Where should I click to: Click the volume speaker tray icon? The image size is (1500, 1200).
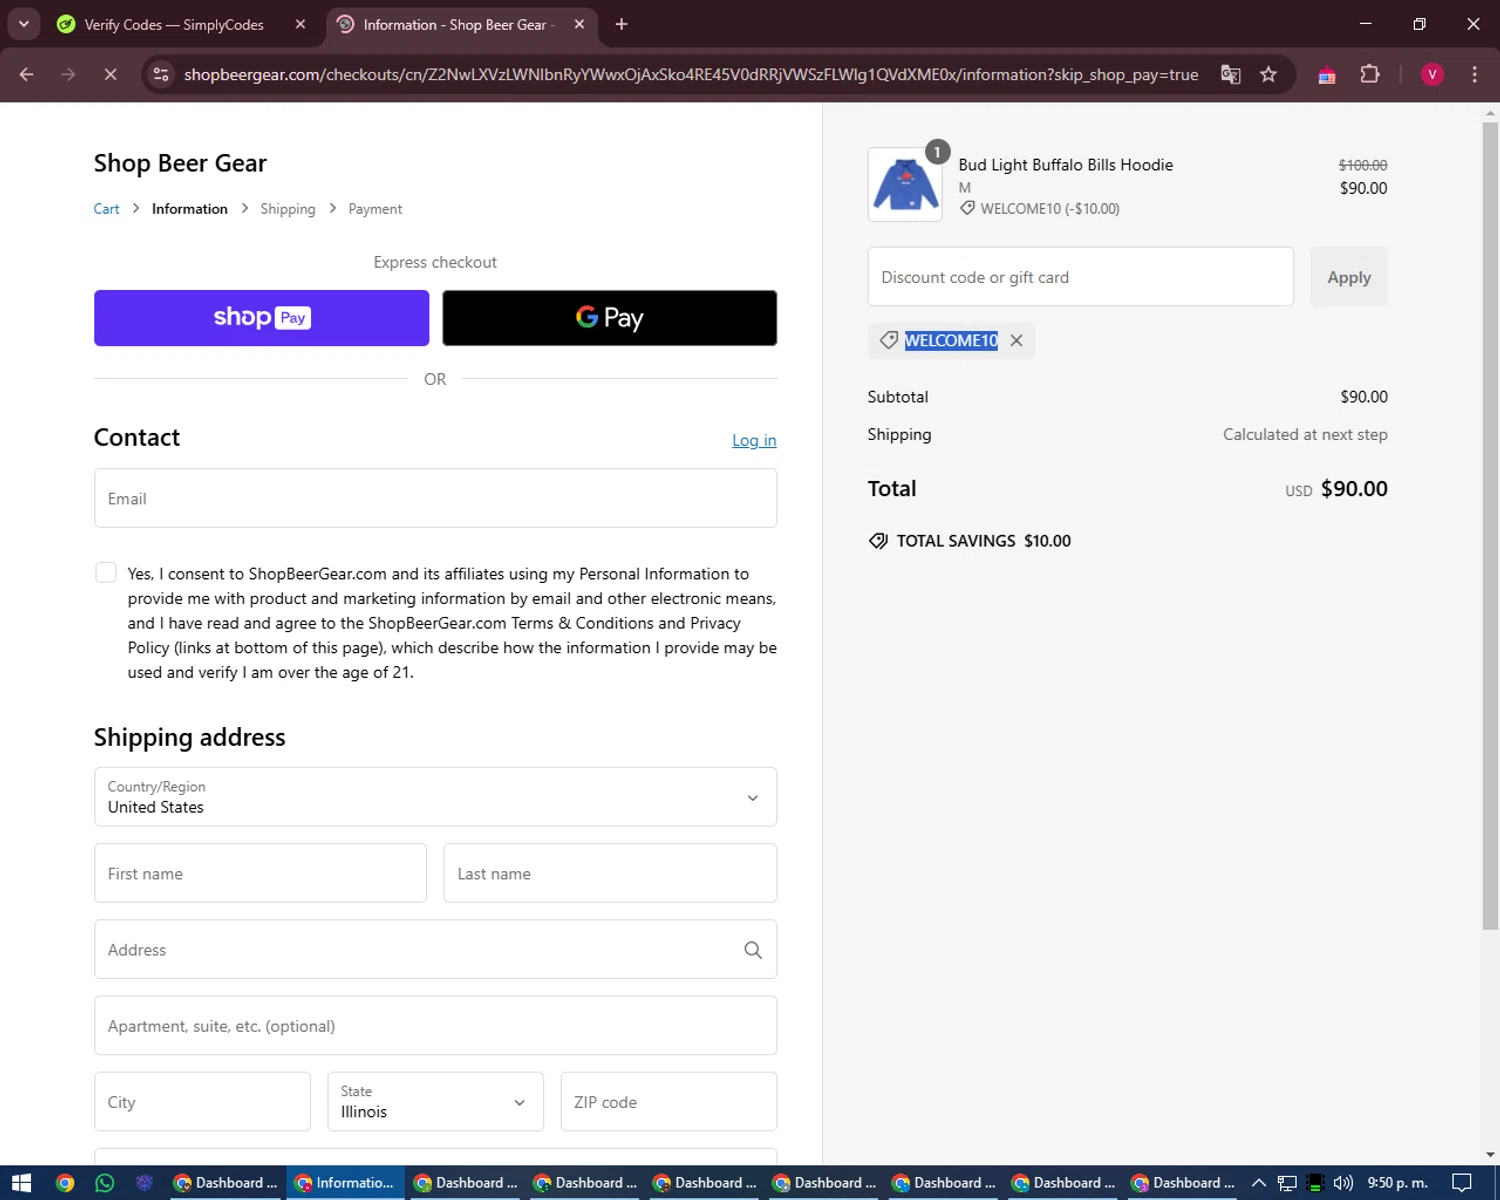pos(1343,1183)
